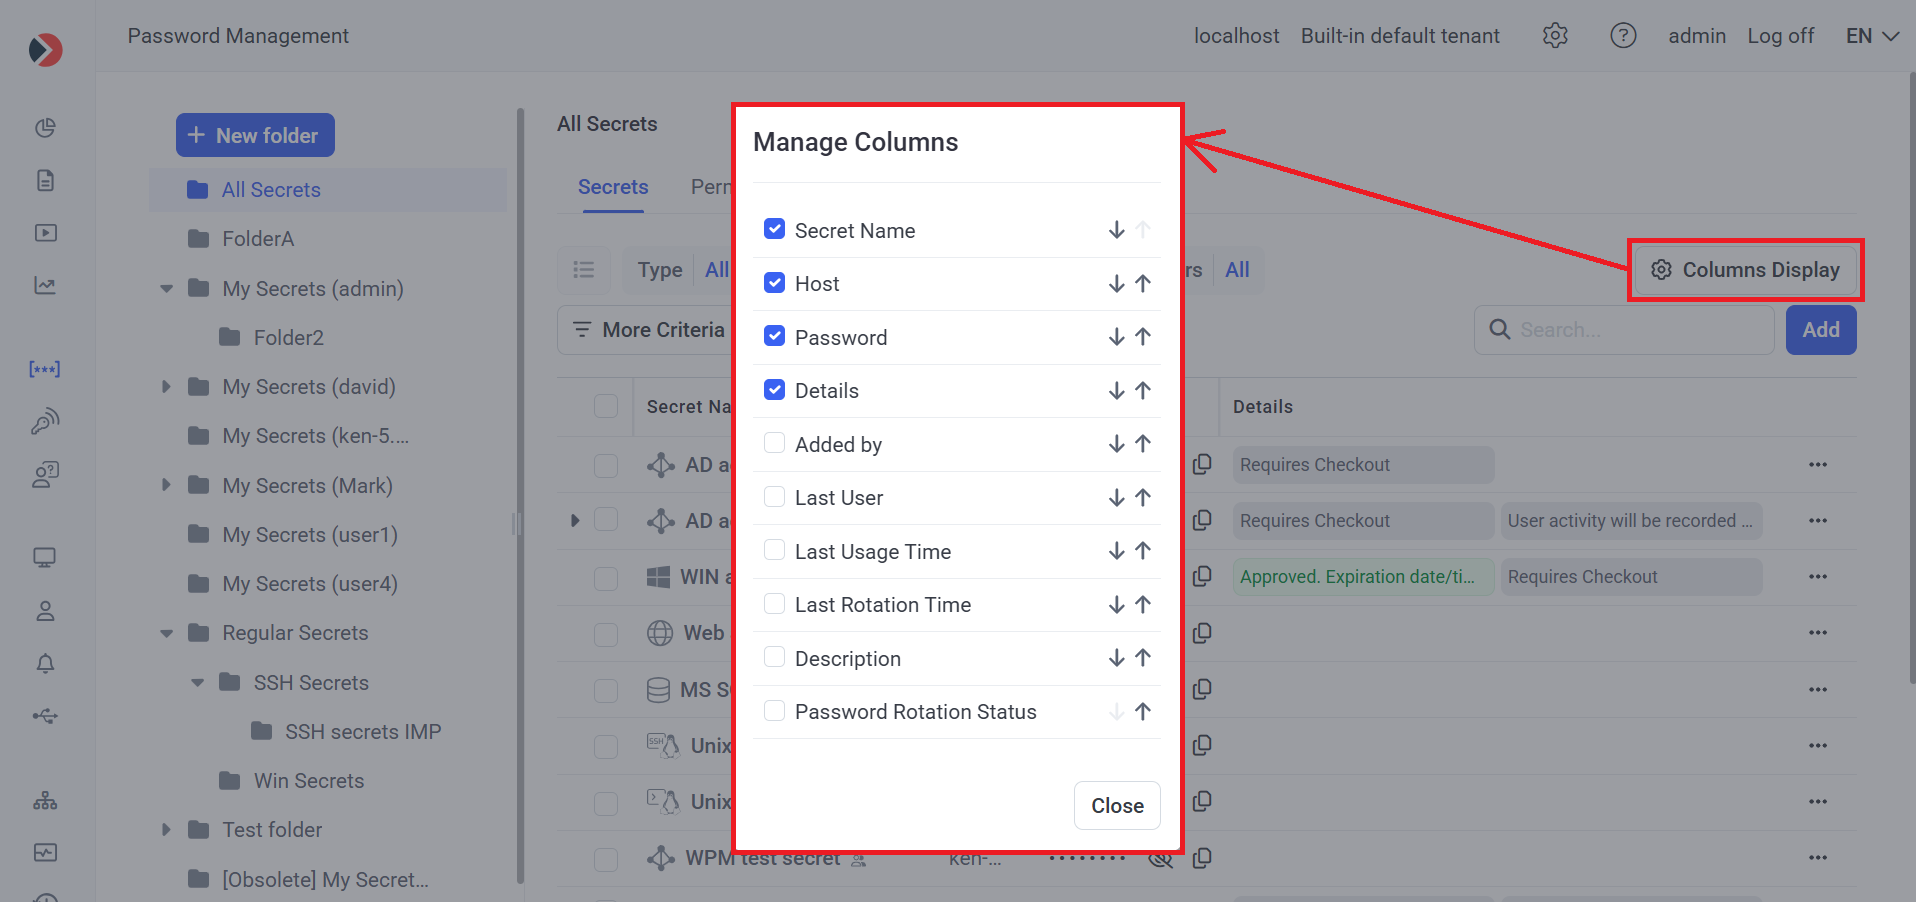Open the list view toggle icon
This screenshot has height=902, width=1916.
point(584,270)
